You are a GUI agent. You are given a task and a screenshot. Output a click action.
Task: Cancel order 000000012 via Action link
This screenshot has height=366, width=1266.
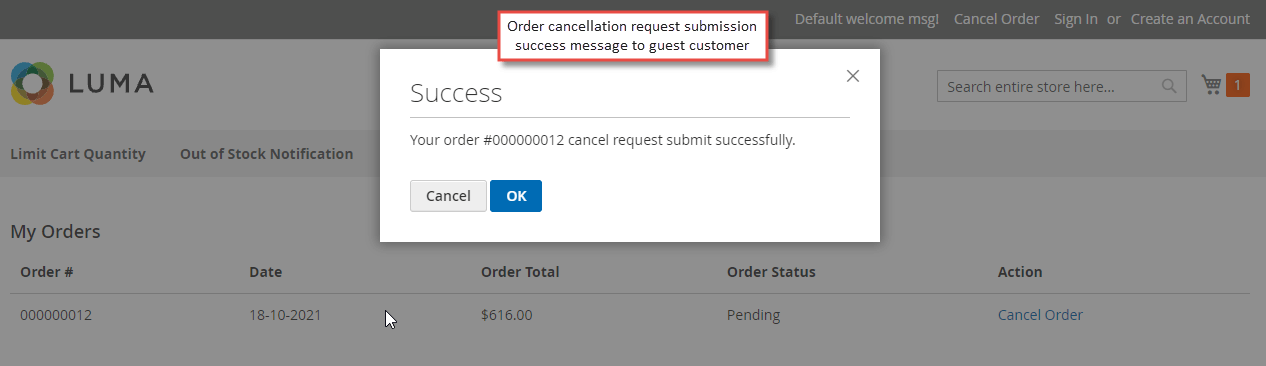1040,315
